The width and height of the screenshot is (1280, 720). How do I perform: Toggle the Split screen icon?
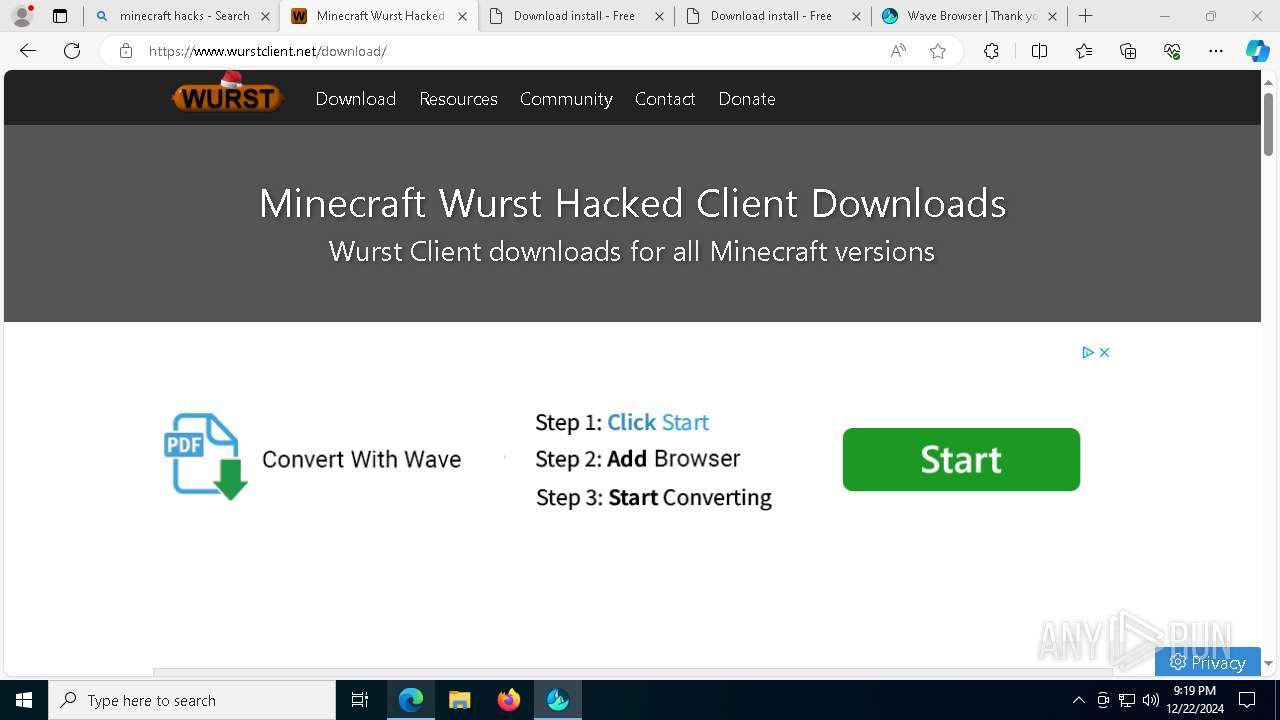click(x=1039, y=51)
